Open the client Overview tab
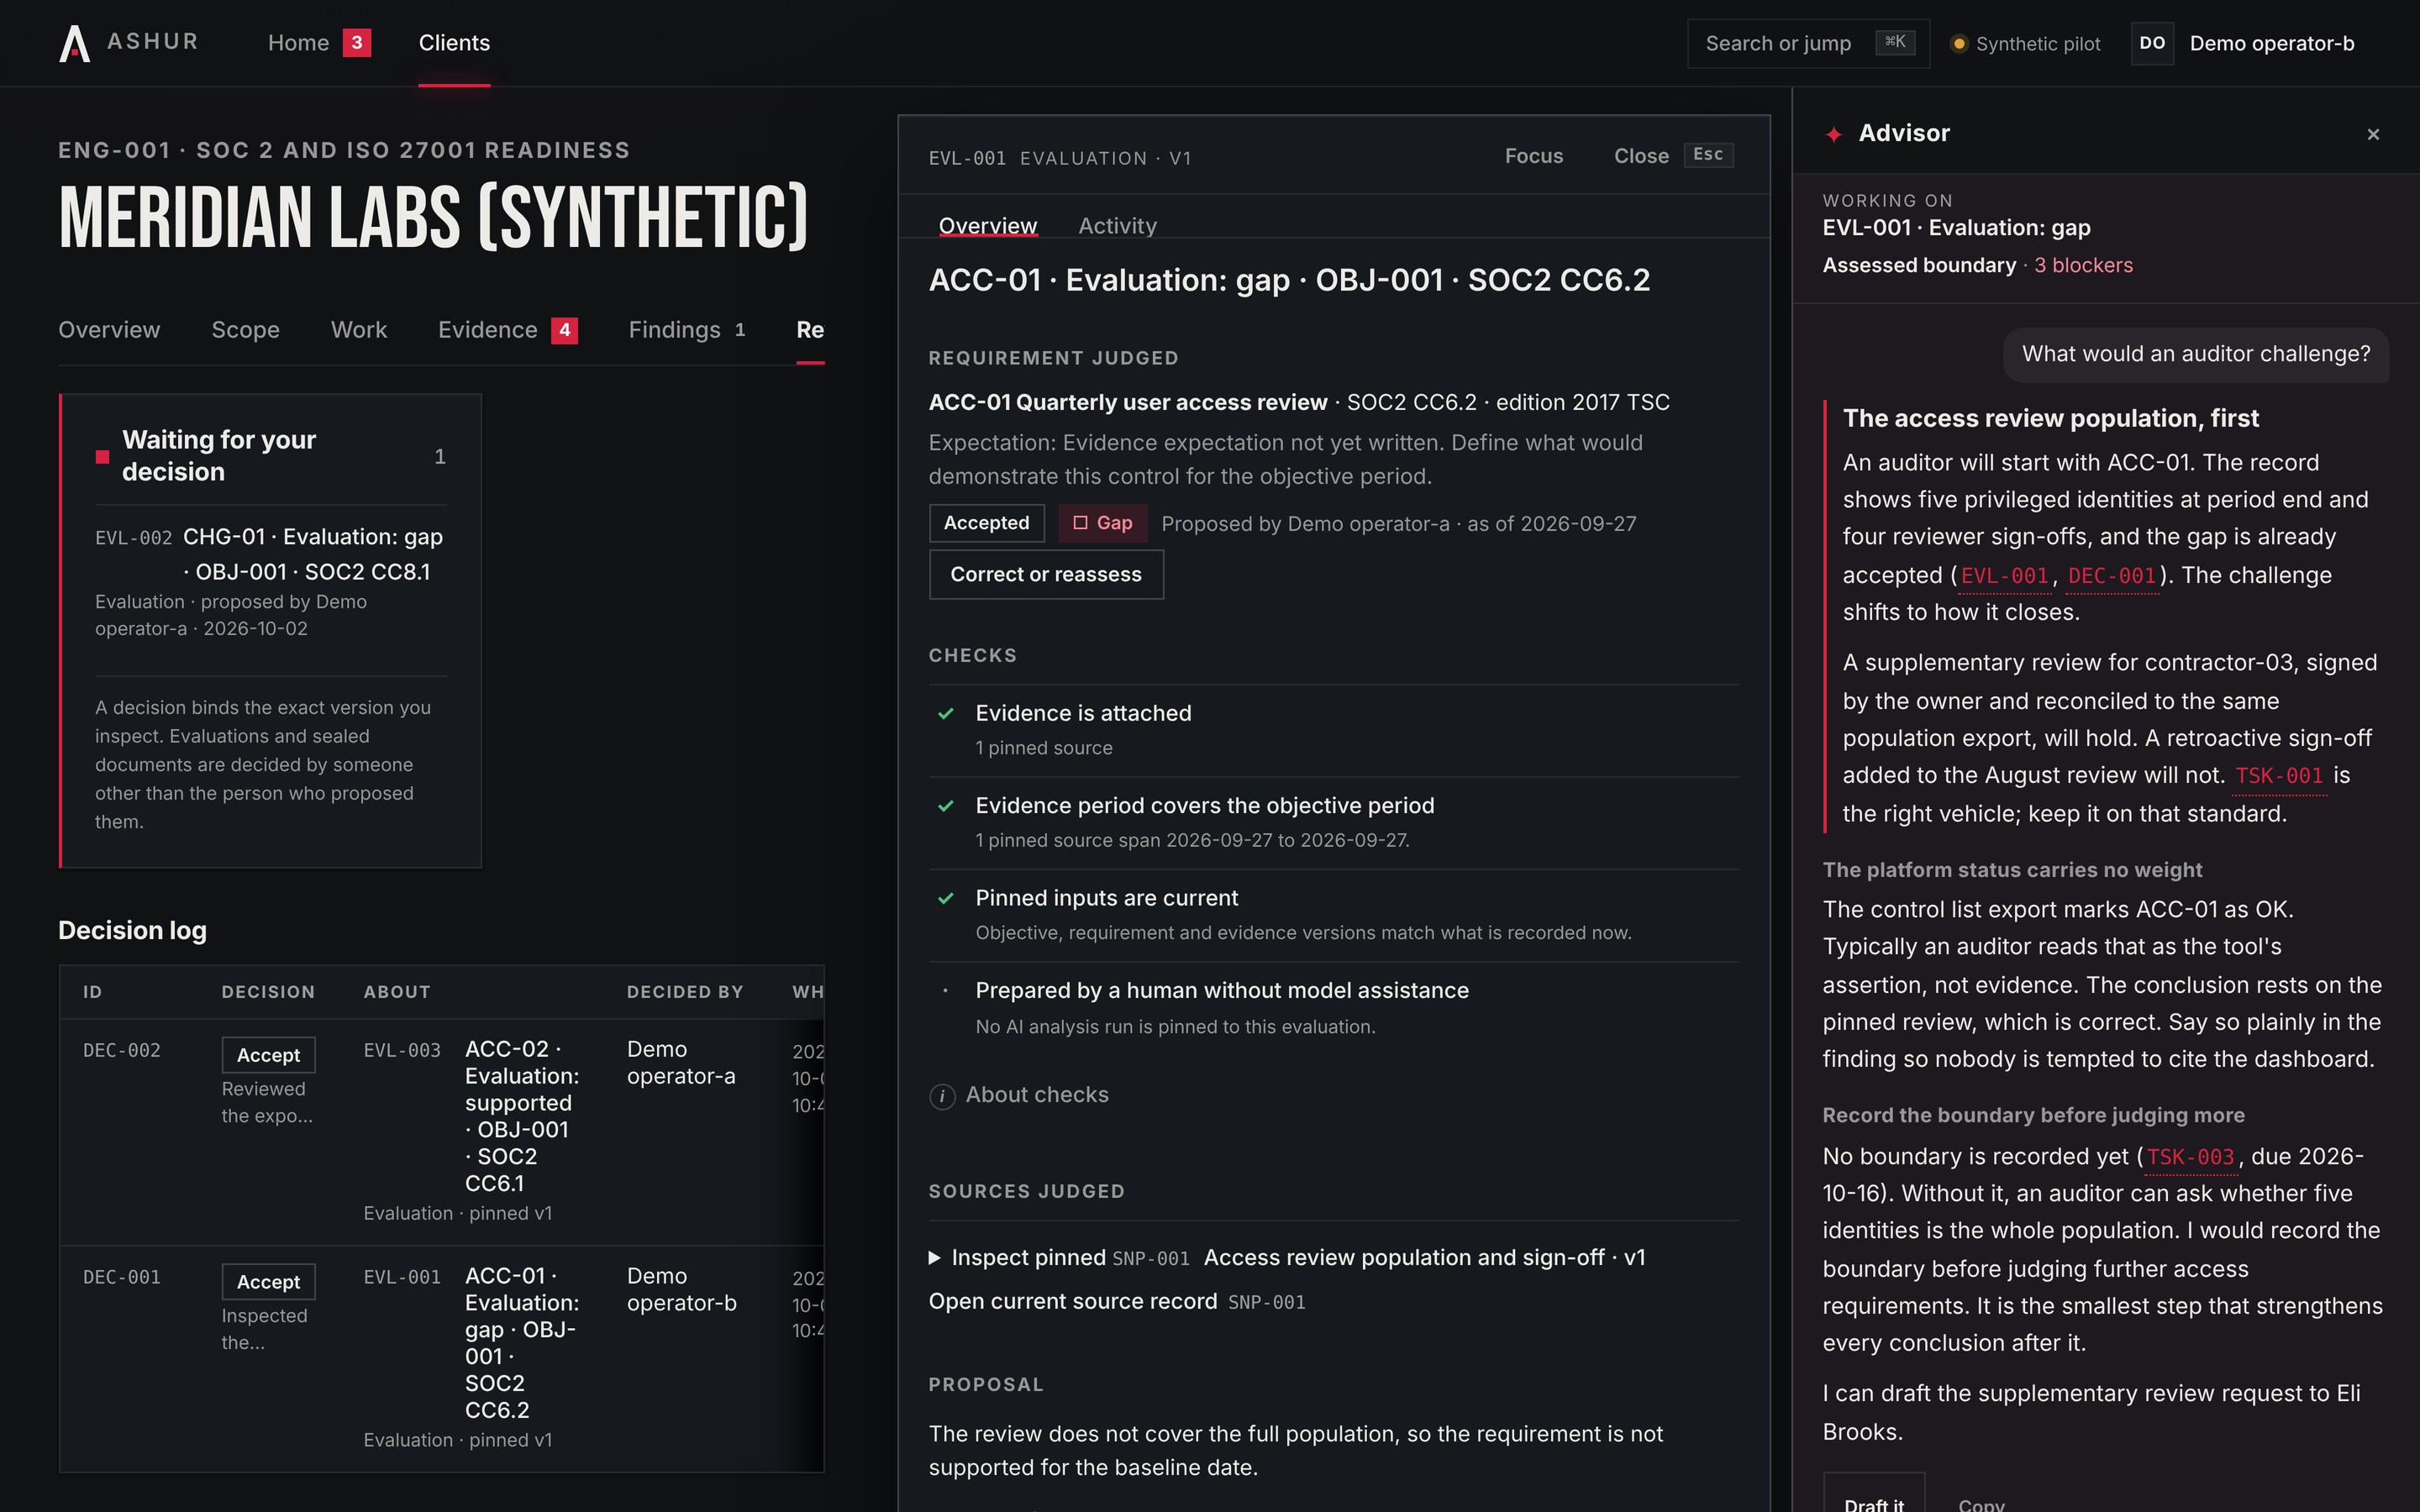 [109, 330]
